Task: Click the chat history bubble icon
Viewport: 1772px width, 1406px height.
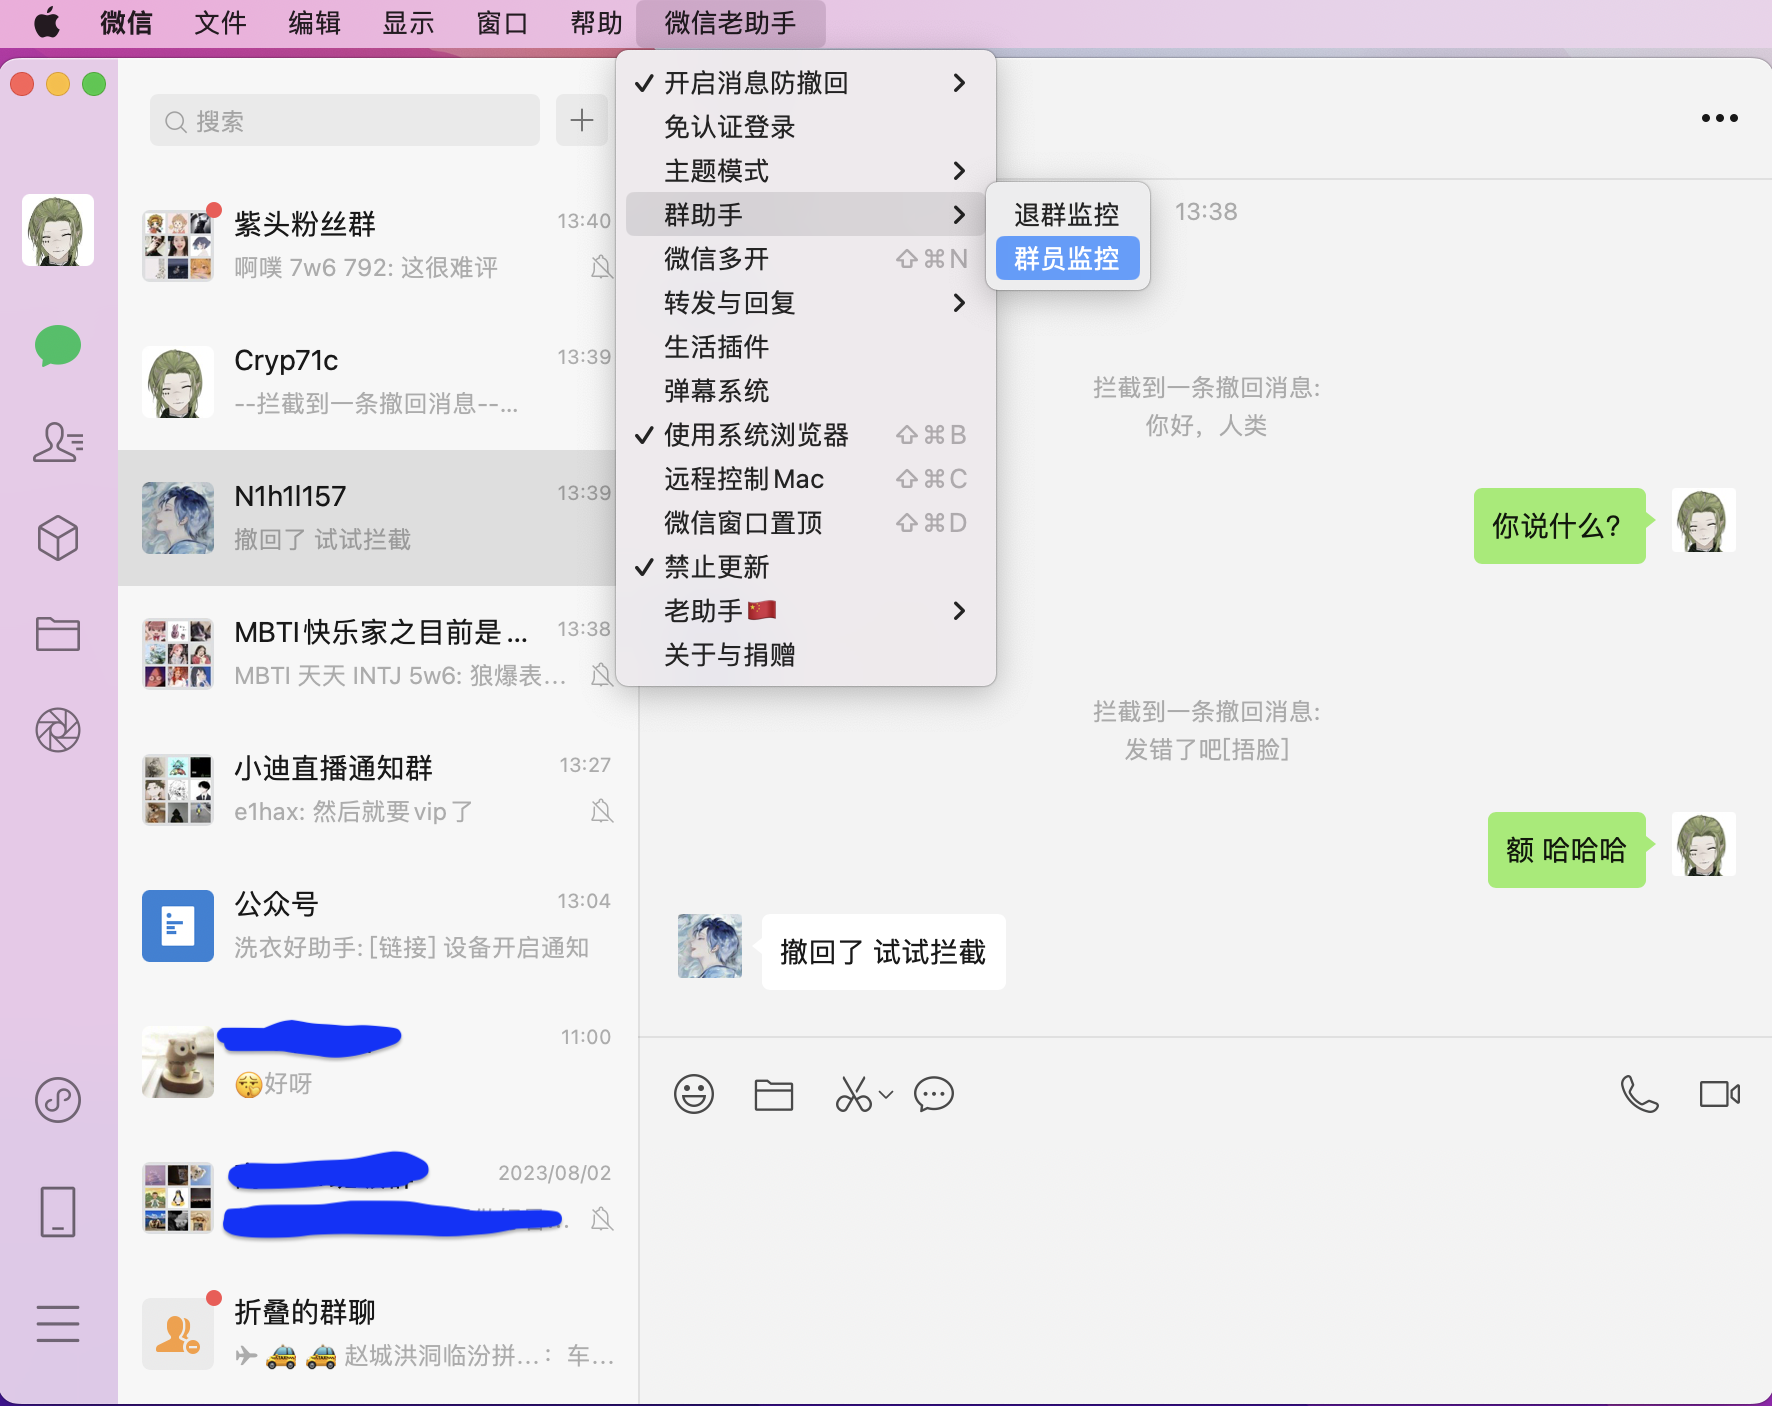Action: tap(933, 1094)
